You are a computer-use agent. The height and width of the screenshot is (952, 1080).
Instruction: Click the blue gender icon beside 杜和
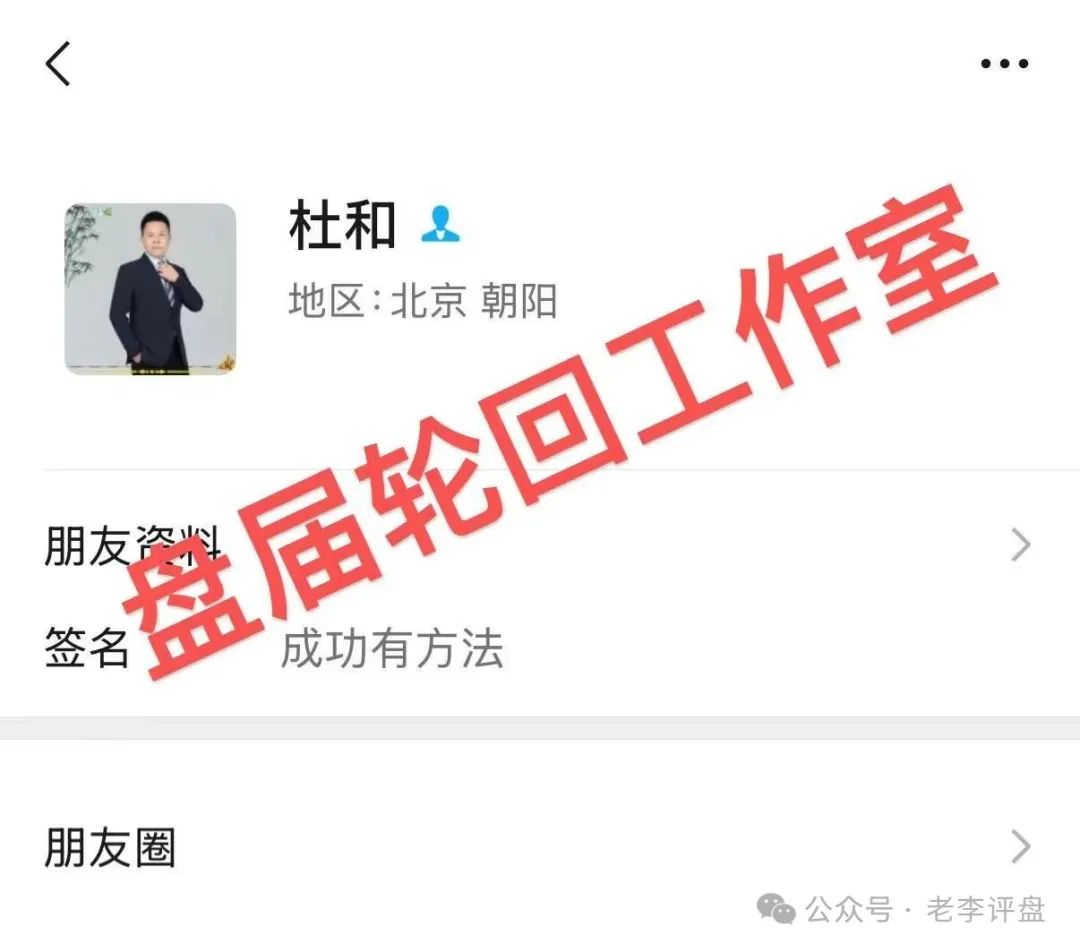coord(441,225)
